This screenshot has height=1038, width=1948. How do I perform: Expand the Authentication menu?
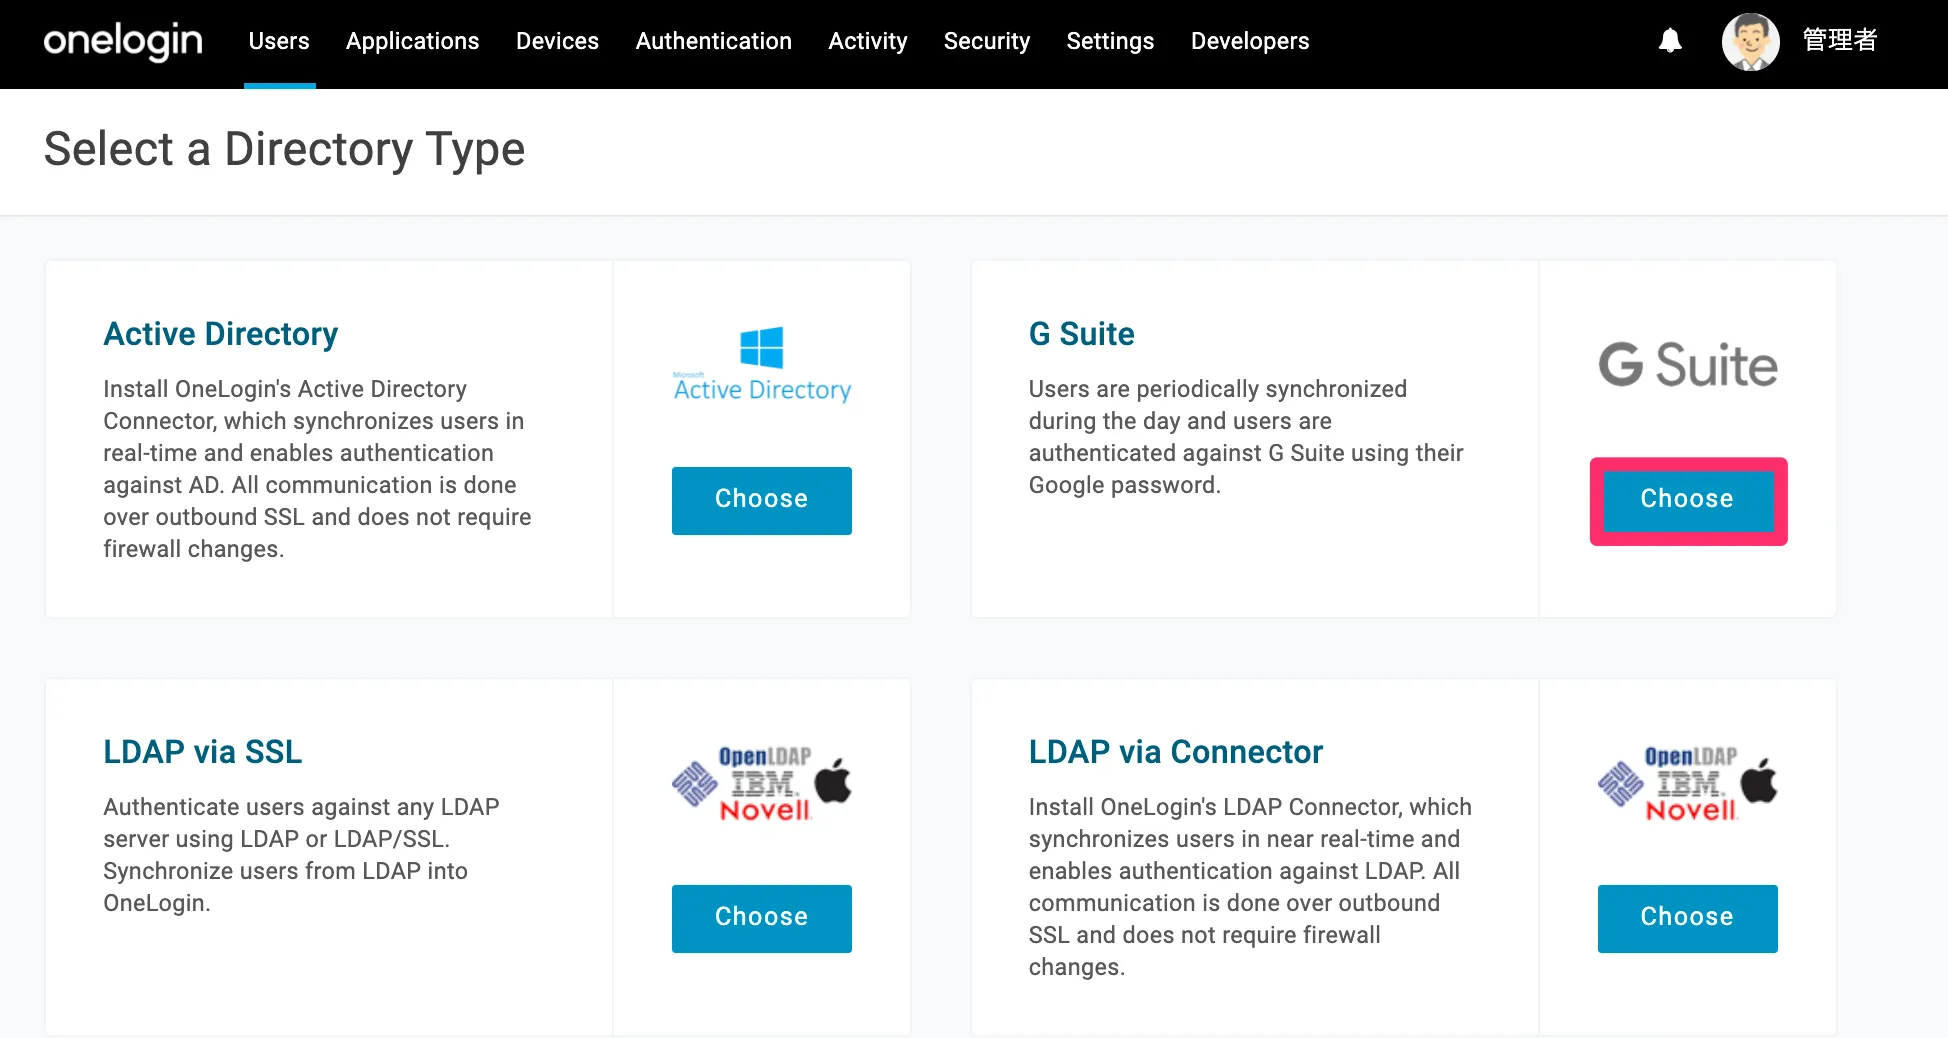tap(713, 41)
